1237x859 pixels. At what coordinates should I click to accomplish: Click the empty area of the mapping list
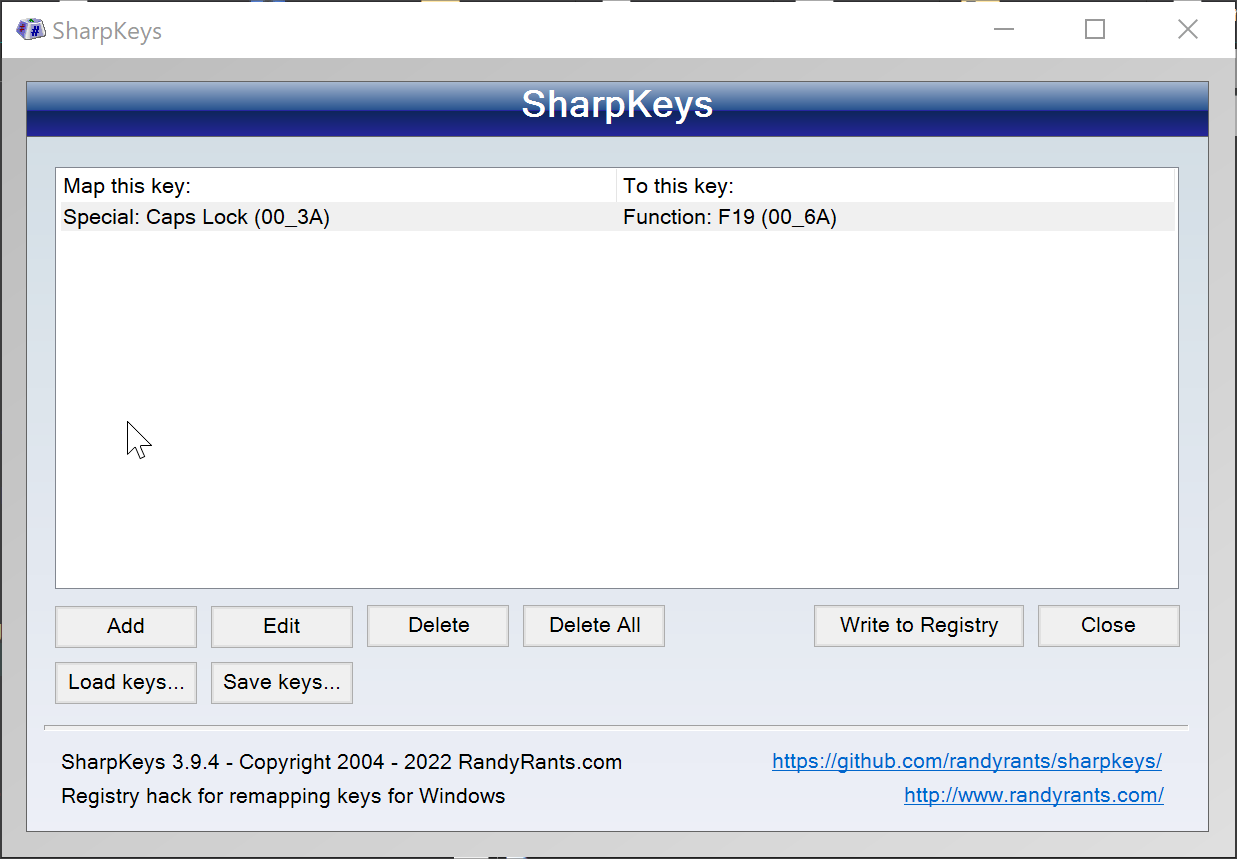[616, 420]
